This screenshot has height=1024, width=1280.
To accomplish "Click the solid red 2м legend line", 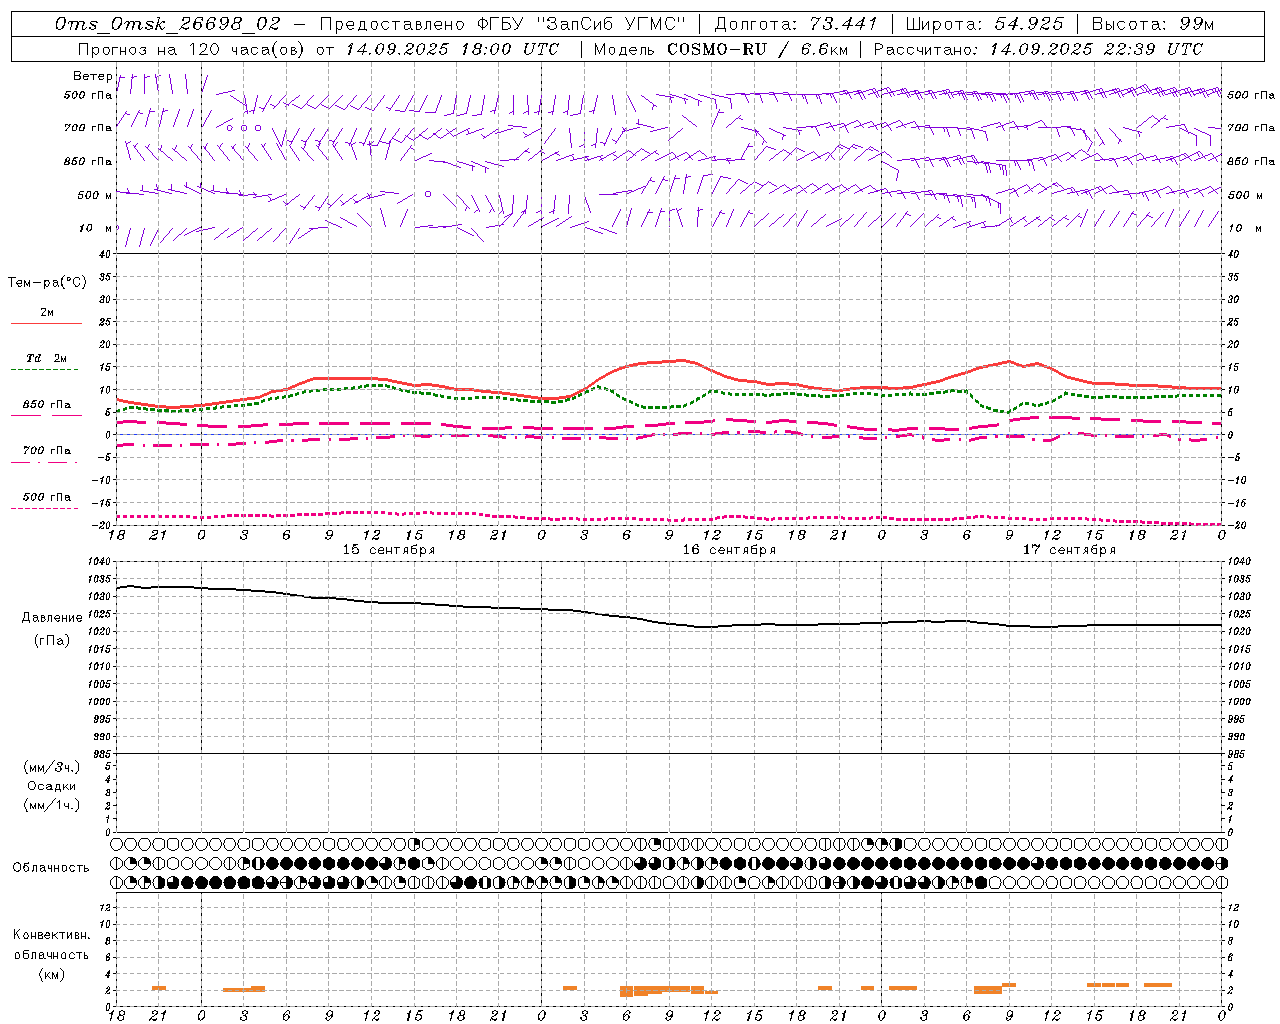I will click(46, 323).
